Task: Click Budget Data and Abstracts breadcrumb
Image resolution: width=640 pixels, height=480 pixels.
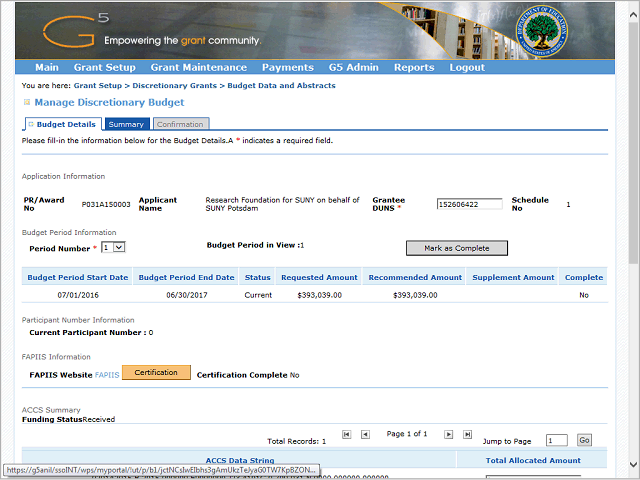Action: pos(281,86)
